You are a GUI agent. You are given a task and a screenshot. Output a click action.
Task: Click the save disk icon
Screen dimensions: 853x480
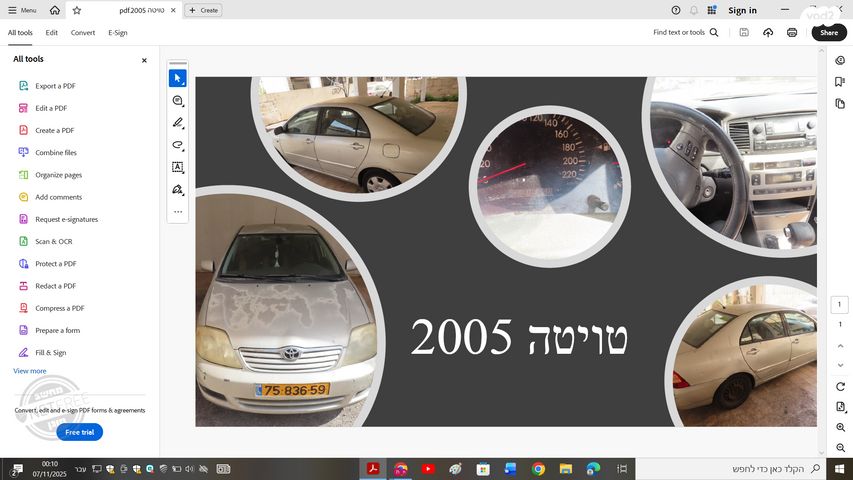point(744,33)
